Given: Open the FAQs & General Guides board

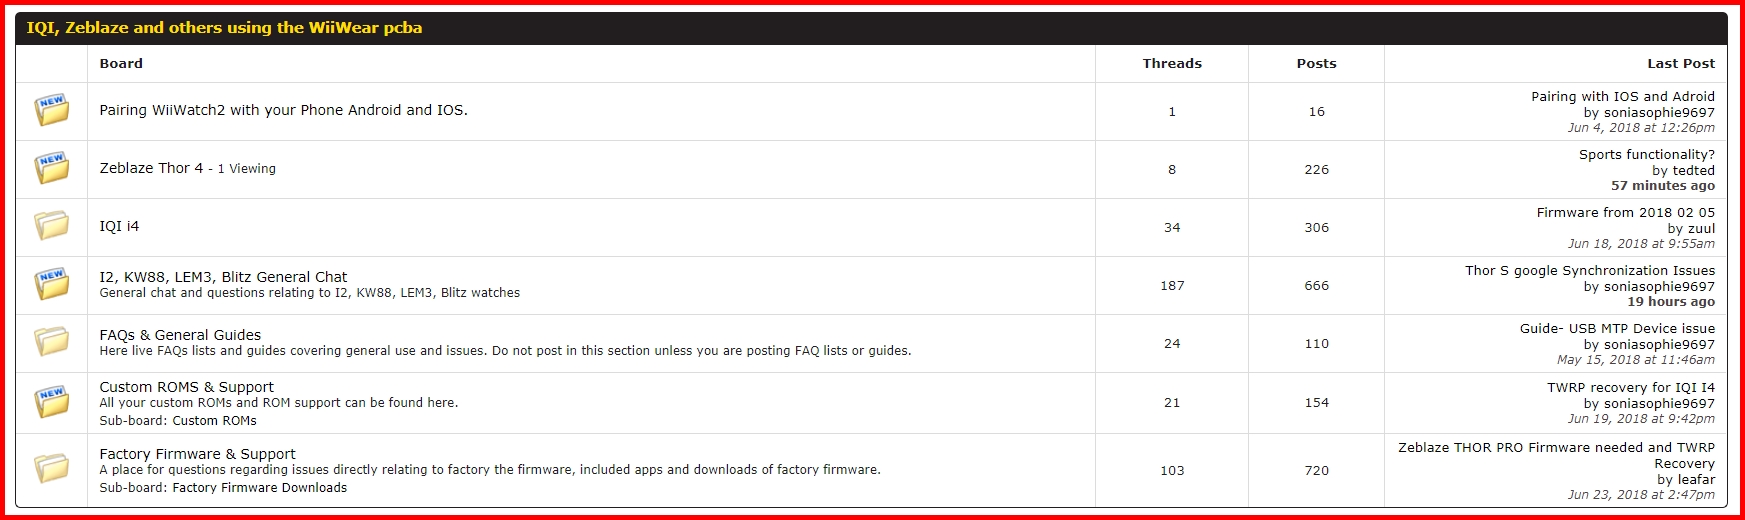Looking at the screenshot, I should click(x=180, y=335).
